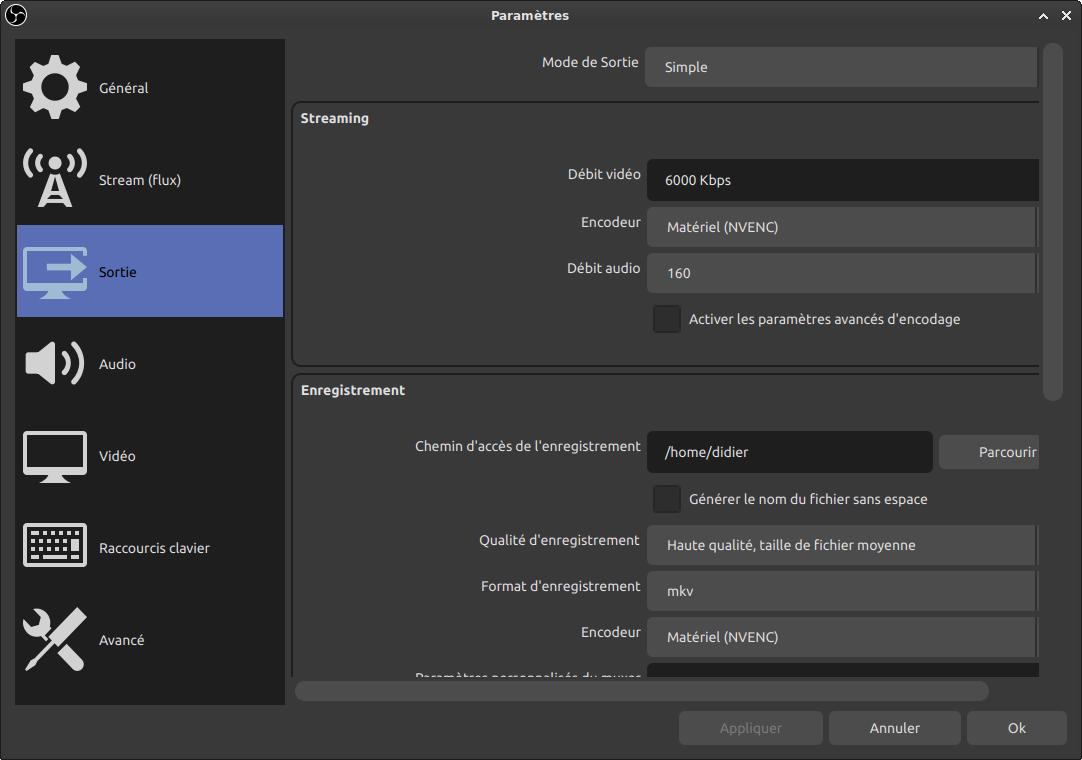Expand the Streaming Encodeur dropdown
The width and height of the screenshot is (1082, 760).
tap(840, 227)
